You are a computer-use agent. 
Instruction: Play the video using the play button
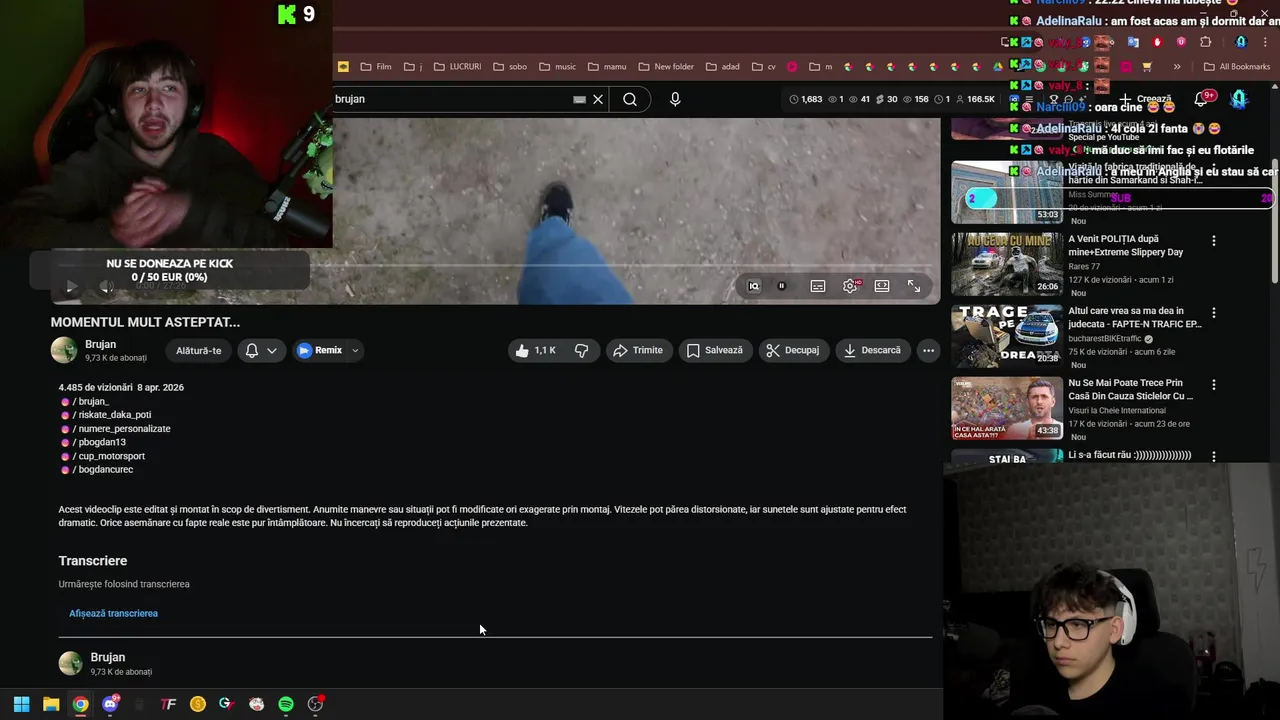(71, 287)
